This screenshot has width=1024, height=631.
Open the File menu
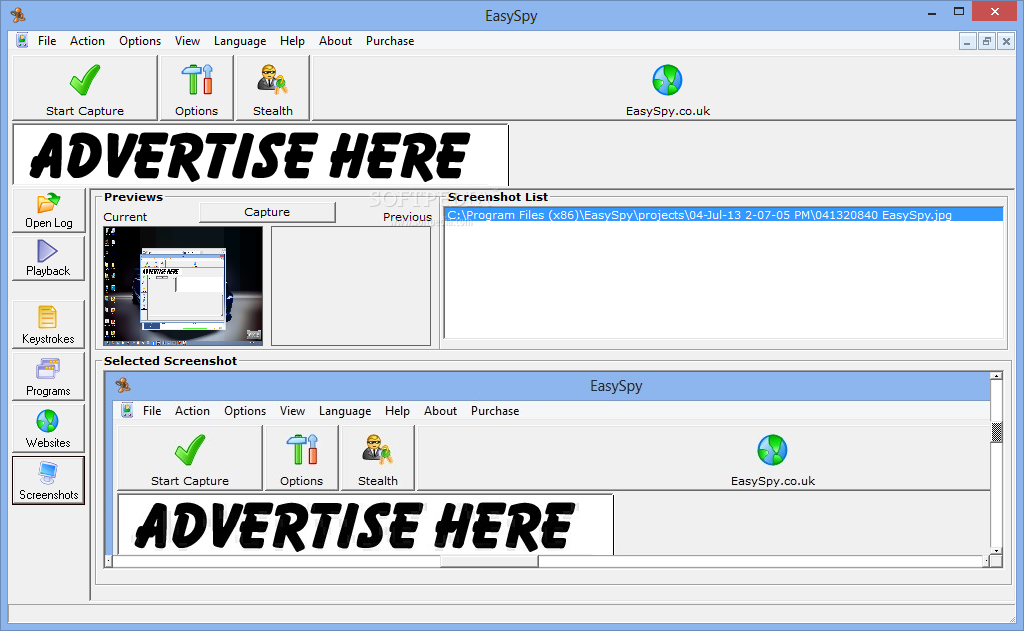click(47, 40)
